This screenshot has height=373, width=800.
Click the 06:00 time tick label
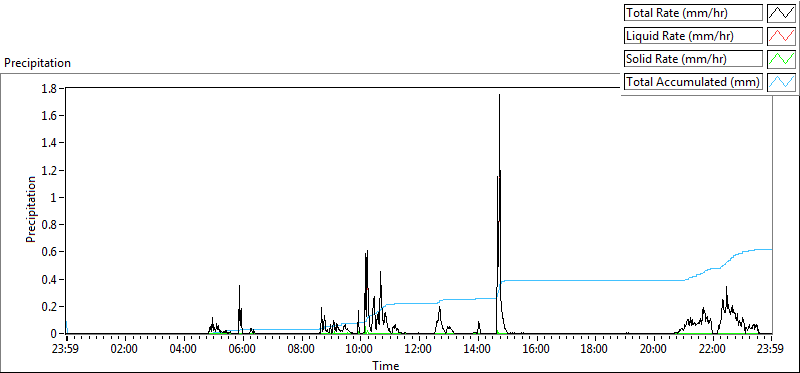coord(242,350)
